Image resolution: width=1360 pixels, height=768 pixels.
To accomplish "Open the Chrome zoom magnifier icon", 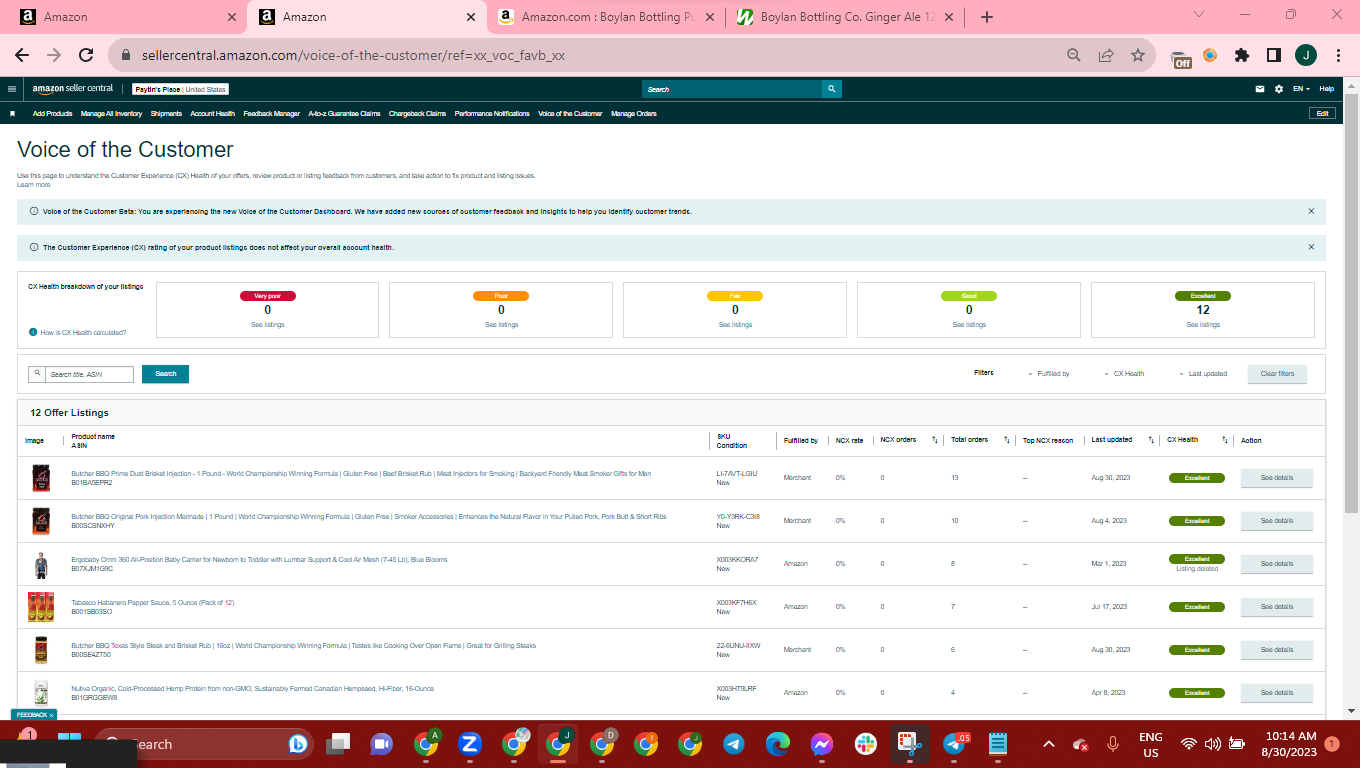I will click(1074, 56).
